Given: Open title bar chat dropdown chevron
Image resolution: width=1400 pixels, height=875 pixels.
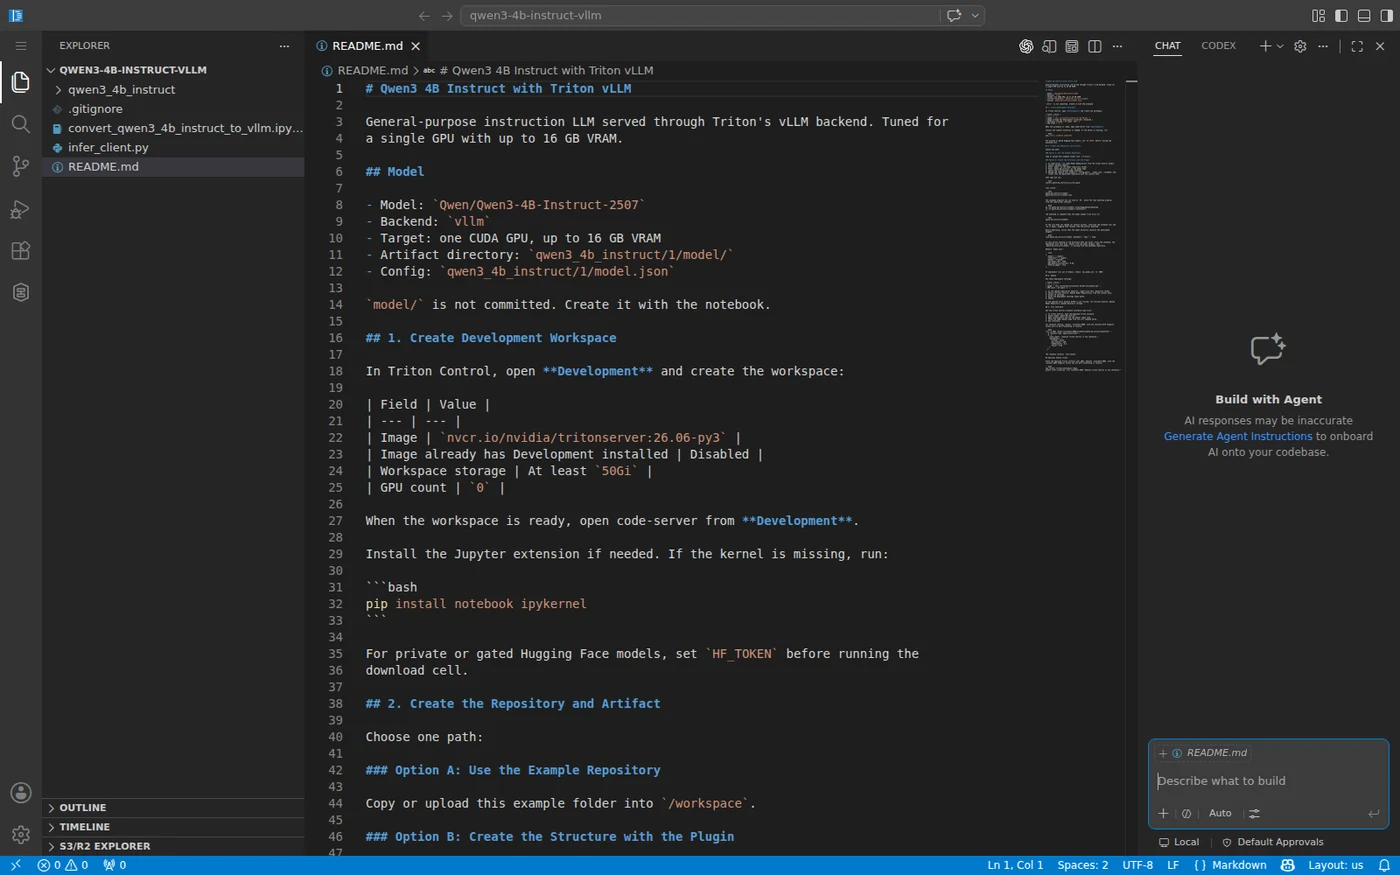Looking at the screenshot, I should (x=975, y=15).
